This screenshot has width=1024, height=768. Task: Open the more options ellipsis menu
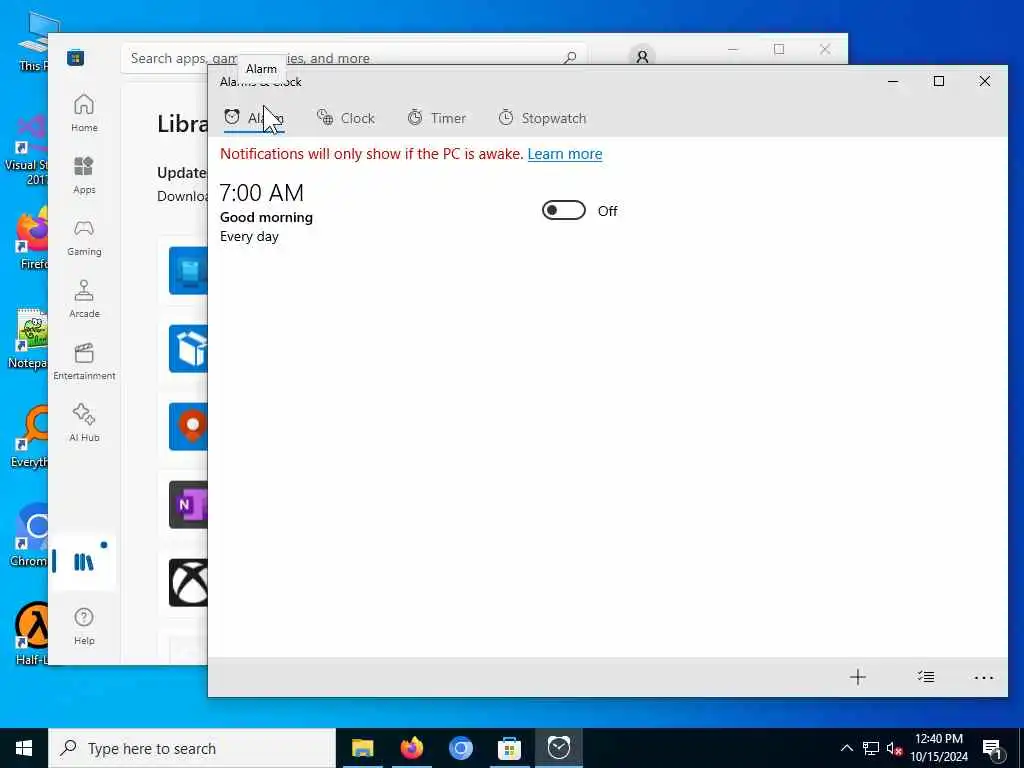pyautogui.click(x=984, y=678)
